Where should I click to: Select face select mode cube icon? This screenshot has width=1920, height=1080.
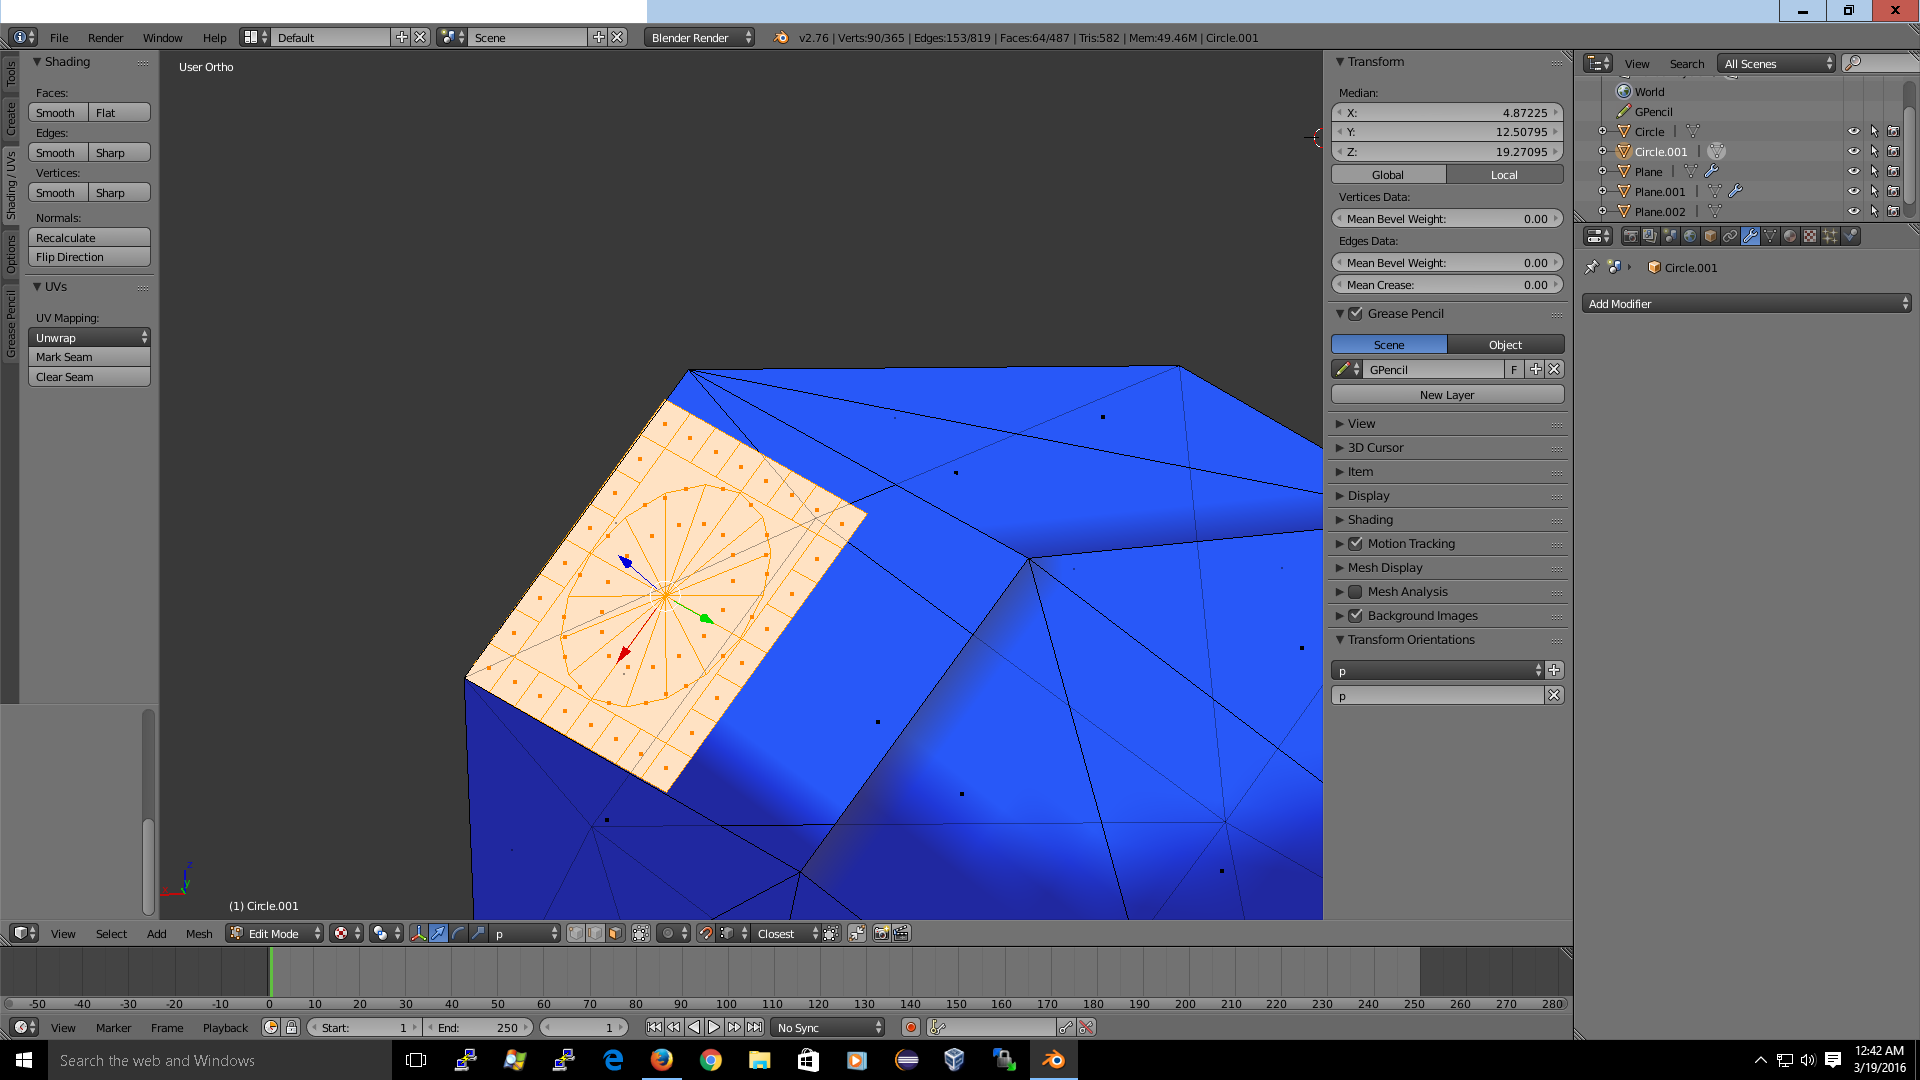click(615, 933)
